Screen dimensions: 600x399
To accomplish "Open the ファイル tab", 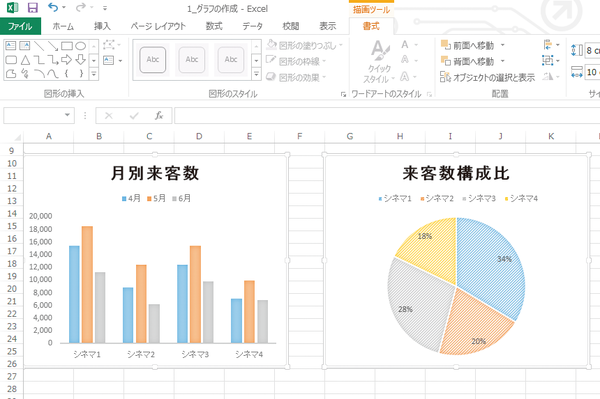I will 20,26.
